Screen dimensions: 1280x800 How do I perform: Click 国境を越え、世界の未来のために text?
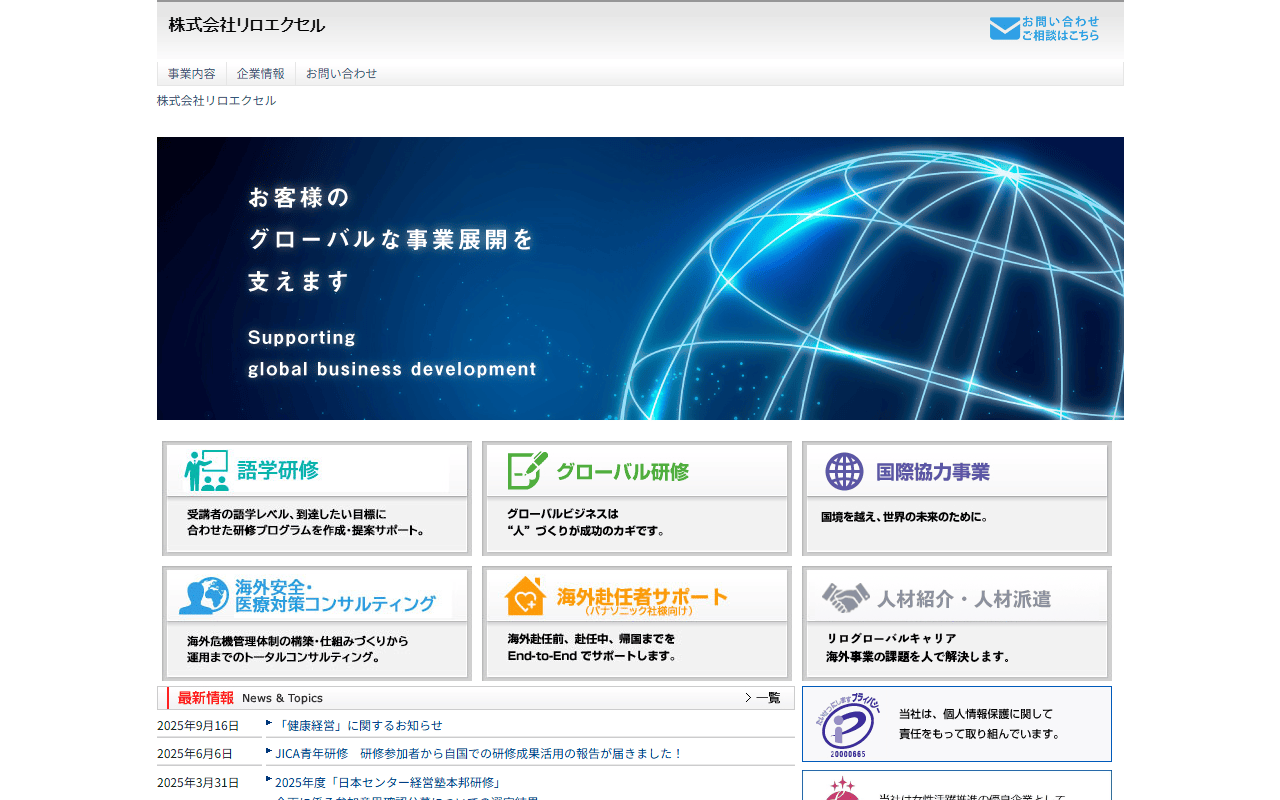click(905, 517)
